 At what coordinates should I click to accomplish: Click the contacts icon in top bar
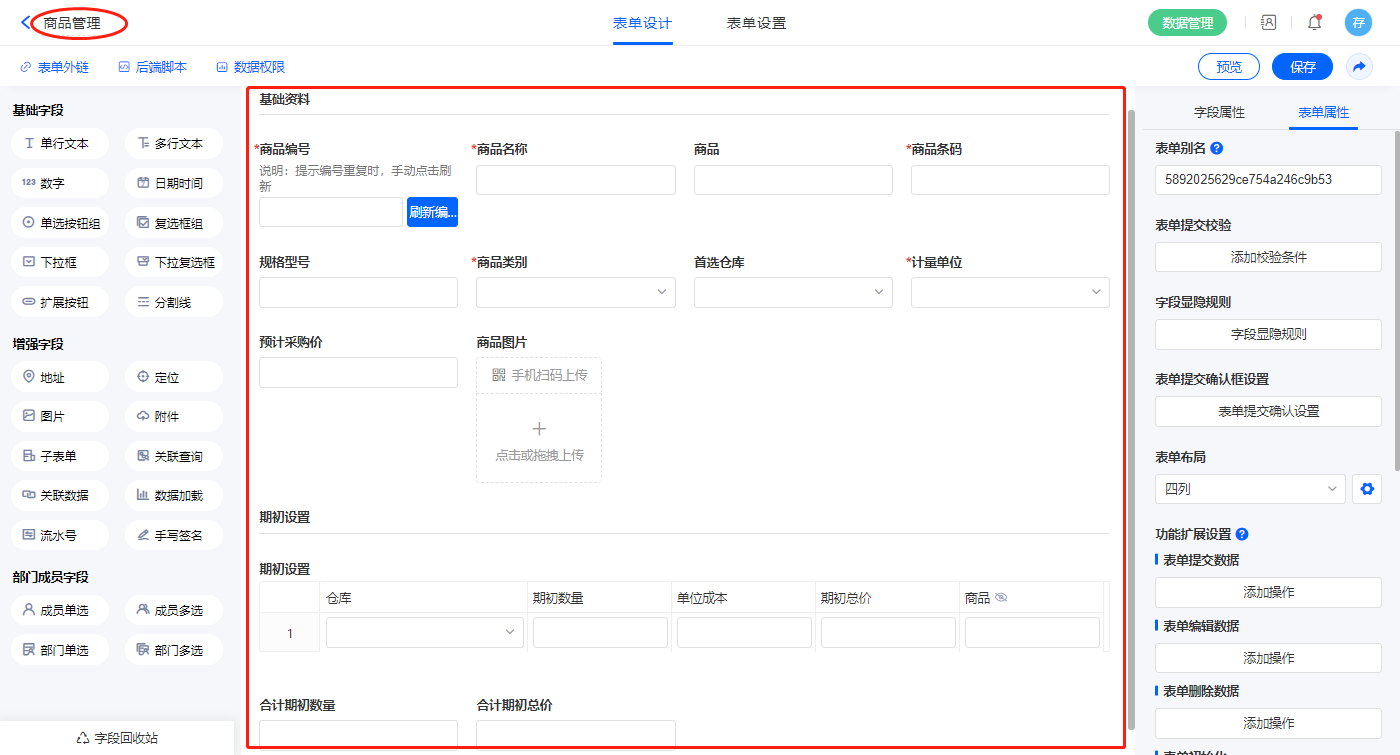coord(1268,22)
